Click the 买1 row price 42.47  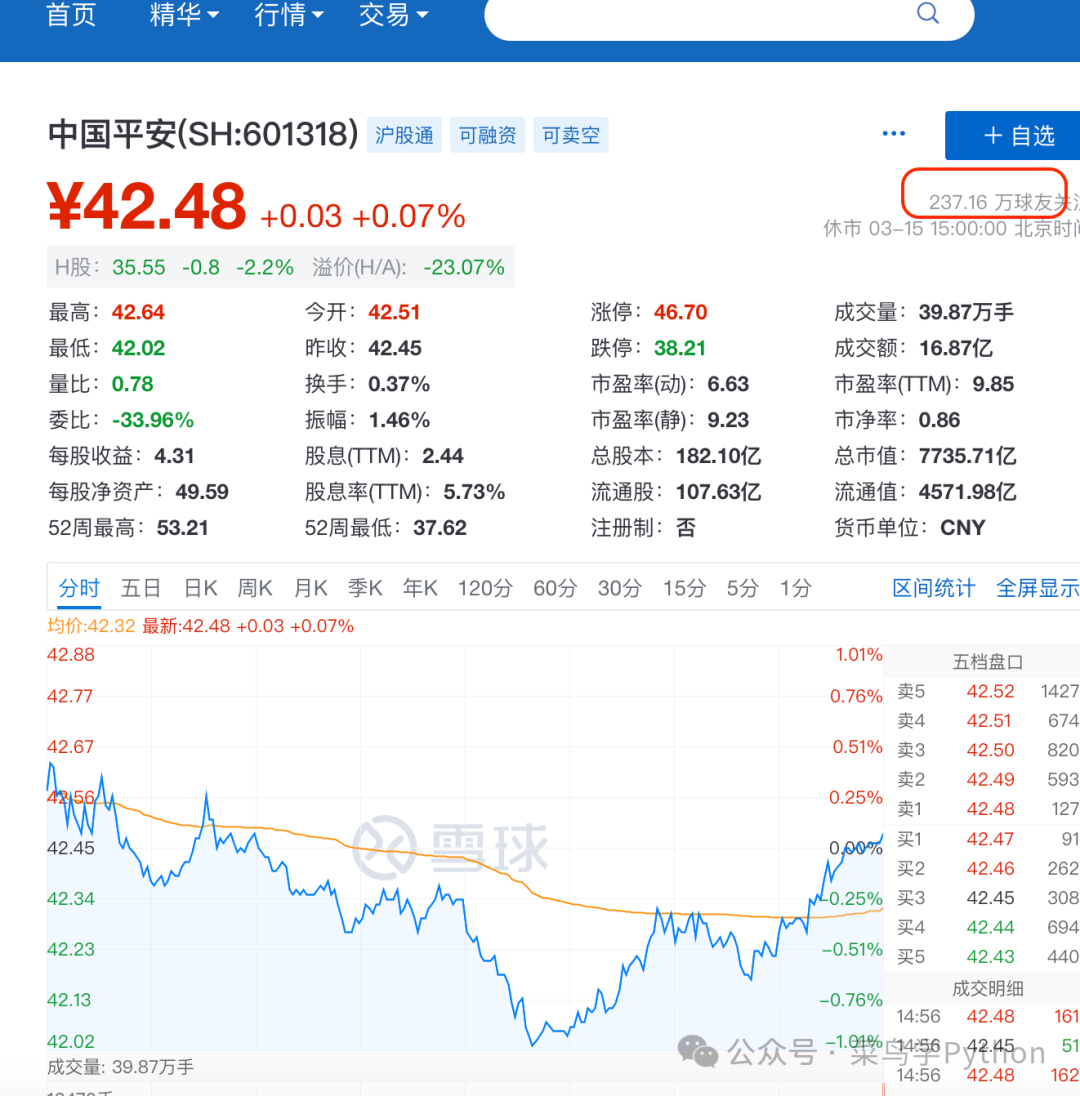click(990, 839)
